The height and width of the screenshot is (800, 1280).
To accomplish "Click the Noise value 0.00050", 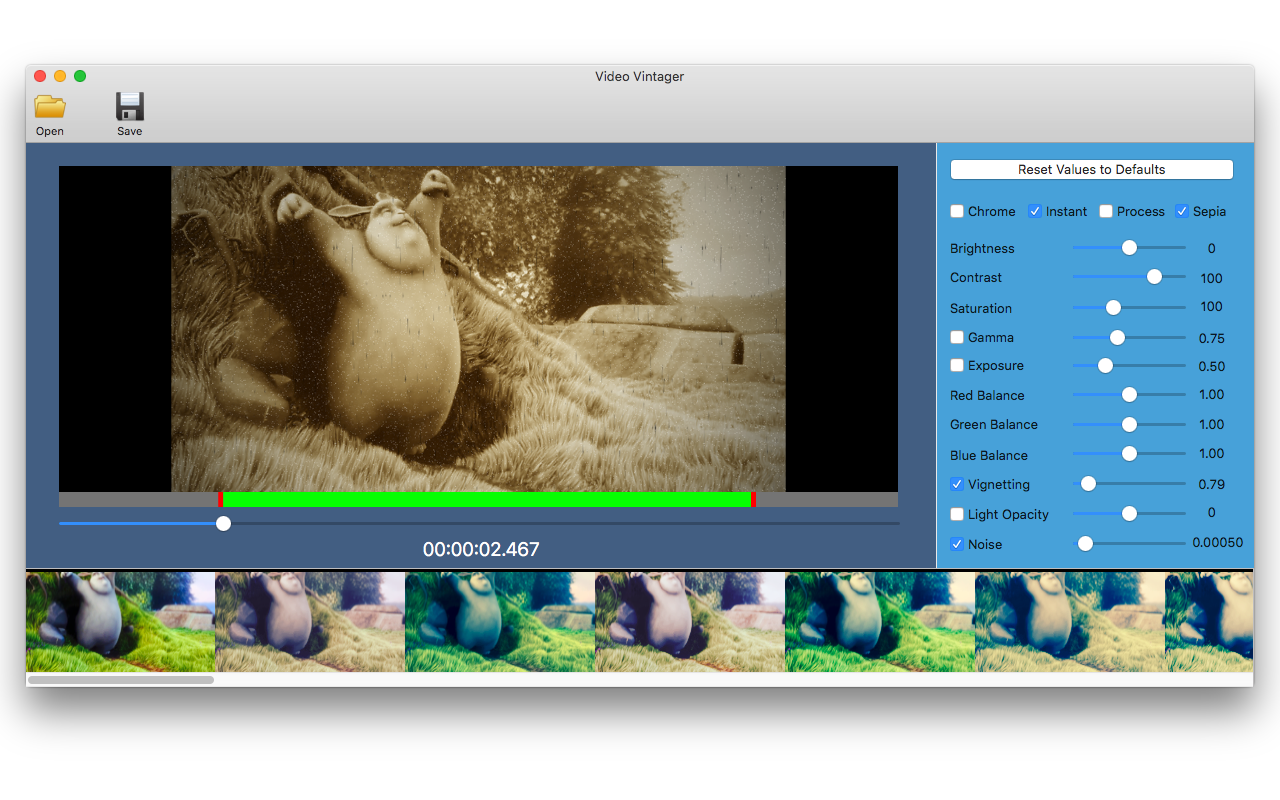I will tap(1218, 543).
